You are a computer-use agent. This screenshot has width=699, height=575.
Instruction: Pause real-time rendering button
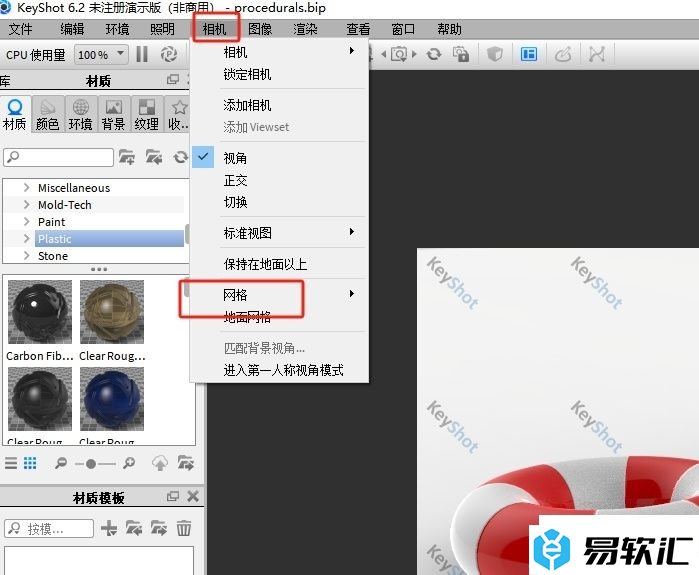(x=142, y=54)
